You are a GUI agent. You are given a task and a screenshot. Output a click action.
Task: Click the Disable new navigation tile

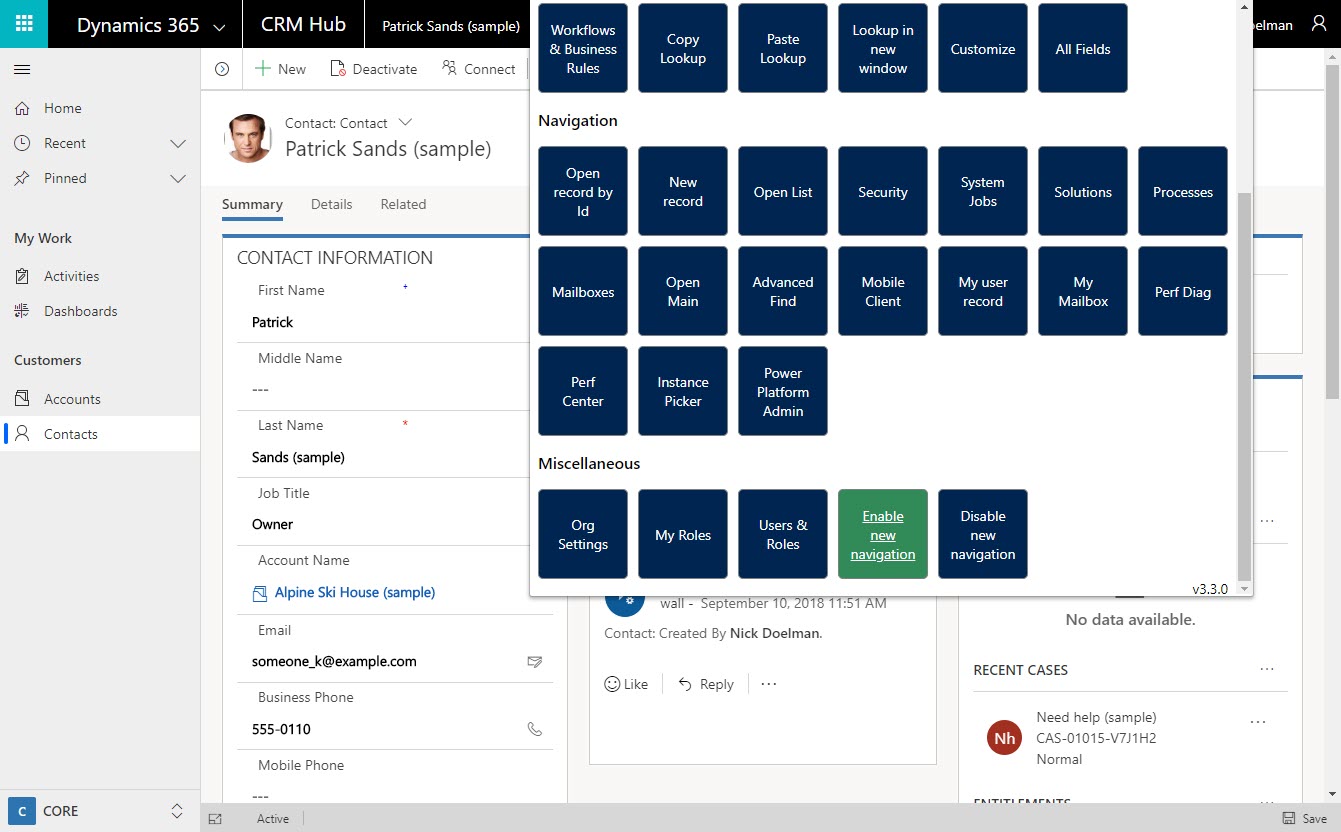click(x=982, y=535)
